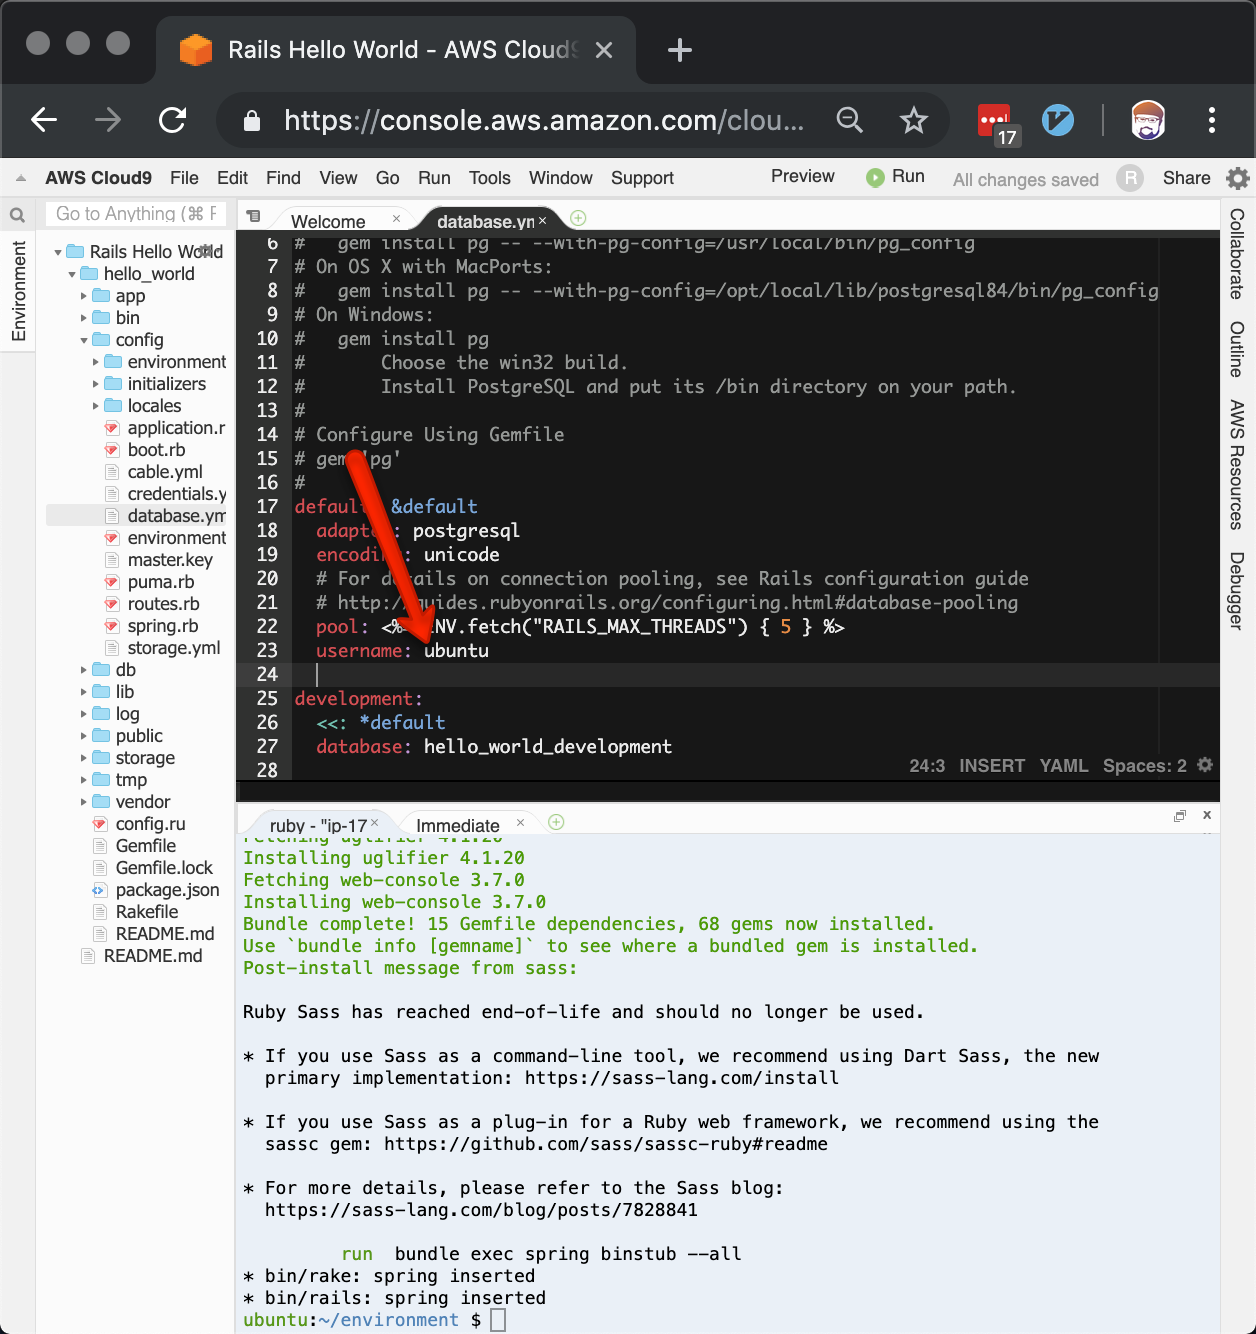Open the Outline side panel
1256x1334 pixels.
tap(1237, 349)
